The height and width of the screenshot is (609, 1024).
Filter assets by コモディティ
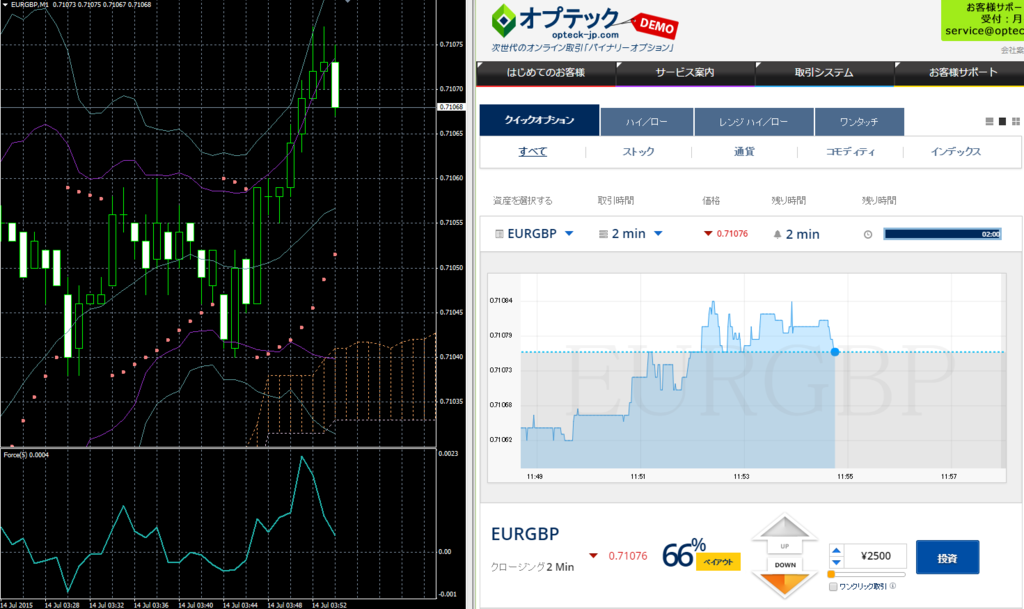tap(850, 151)
